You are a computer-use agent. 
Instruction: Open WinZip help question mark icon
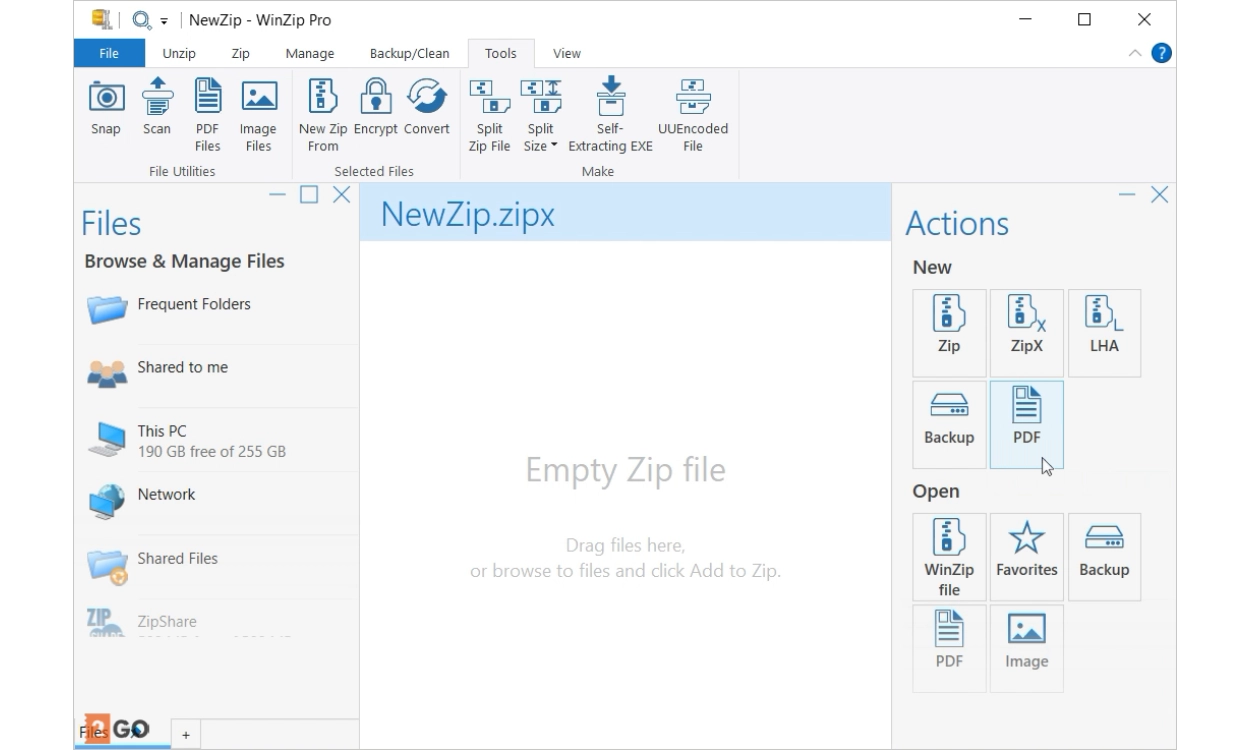point(1161,53)
